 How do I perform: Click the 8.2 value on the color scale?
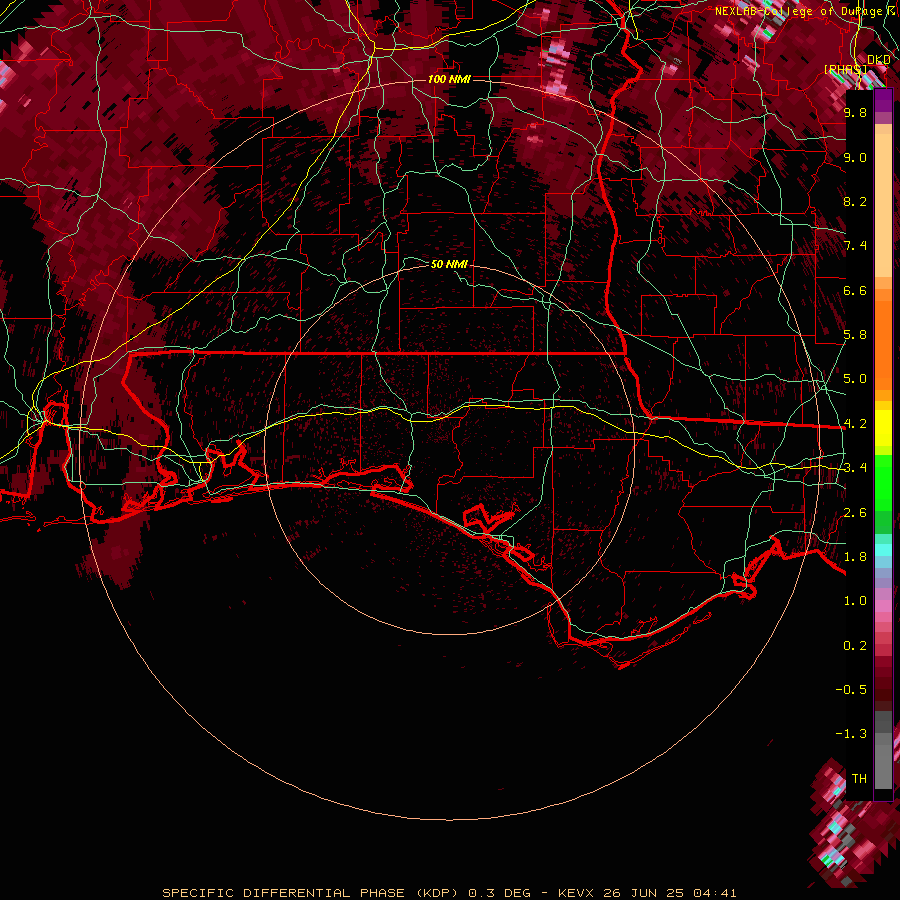click(855, 201)
